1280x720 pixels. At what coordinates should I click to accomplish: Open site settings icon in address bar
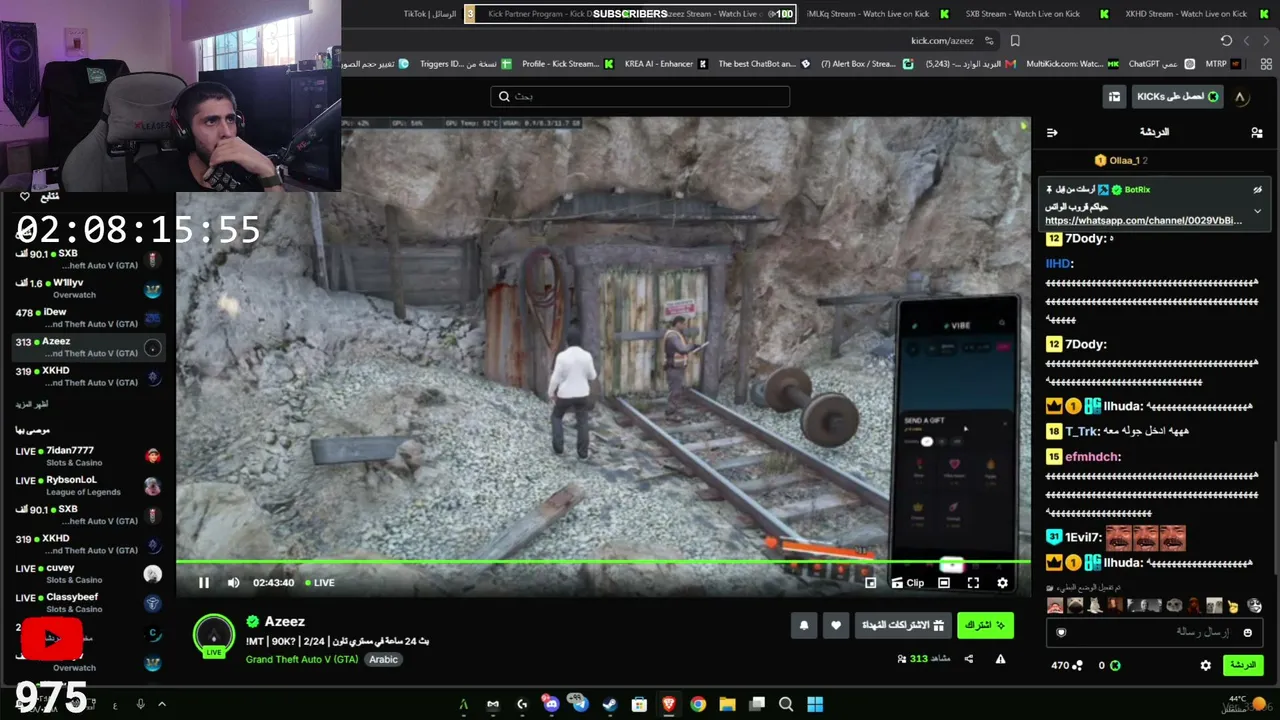pyautogui.click(x=989, y=41)
